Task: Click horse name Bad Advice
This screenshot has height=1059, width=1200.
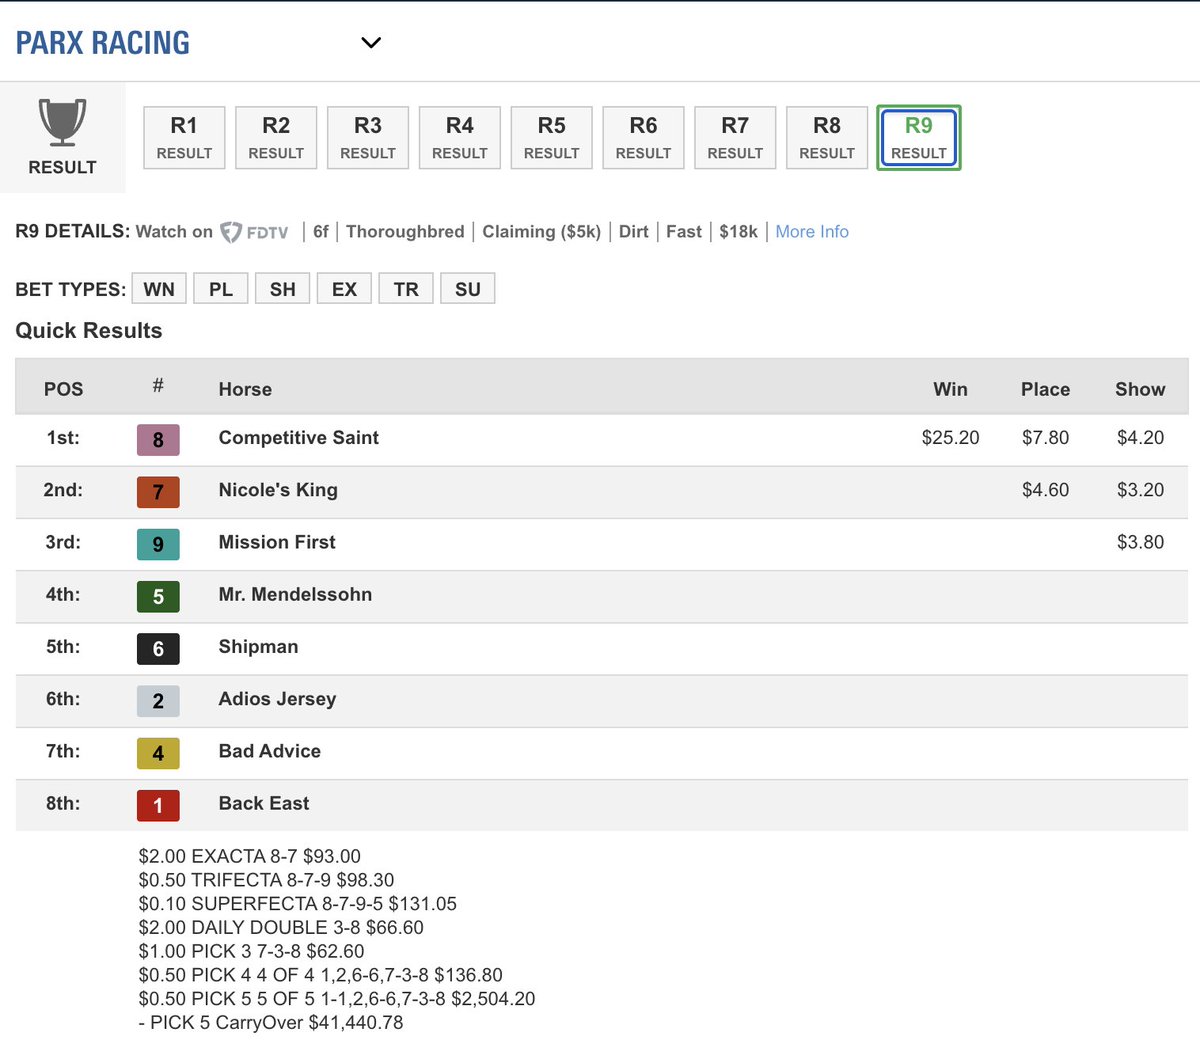Action: (270, 751)
